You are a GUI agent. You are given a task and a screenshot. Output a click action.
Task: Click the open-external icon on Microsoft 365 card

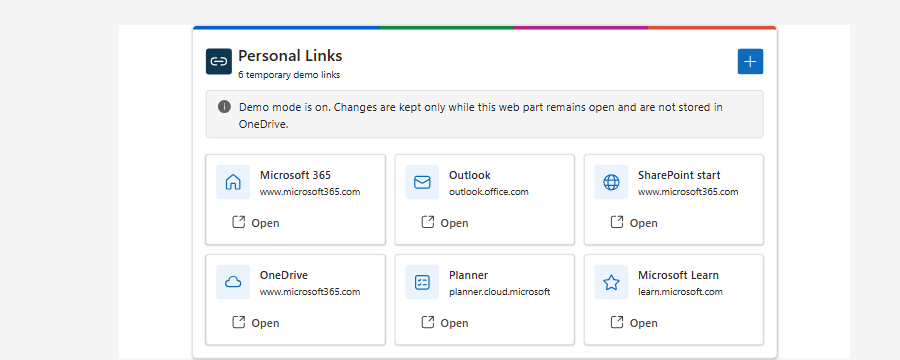click(238, 222)
